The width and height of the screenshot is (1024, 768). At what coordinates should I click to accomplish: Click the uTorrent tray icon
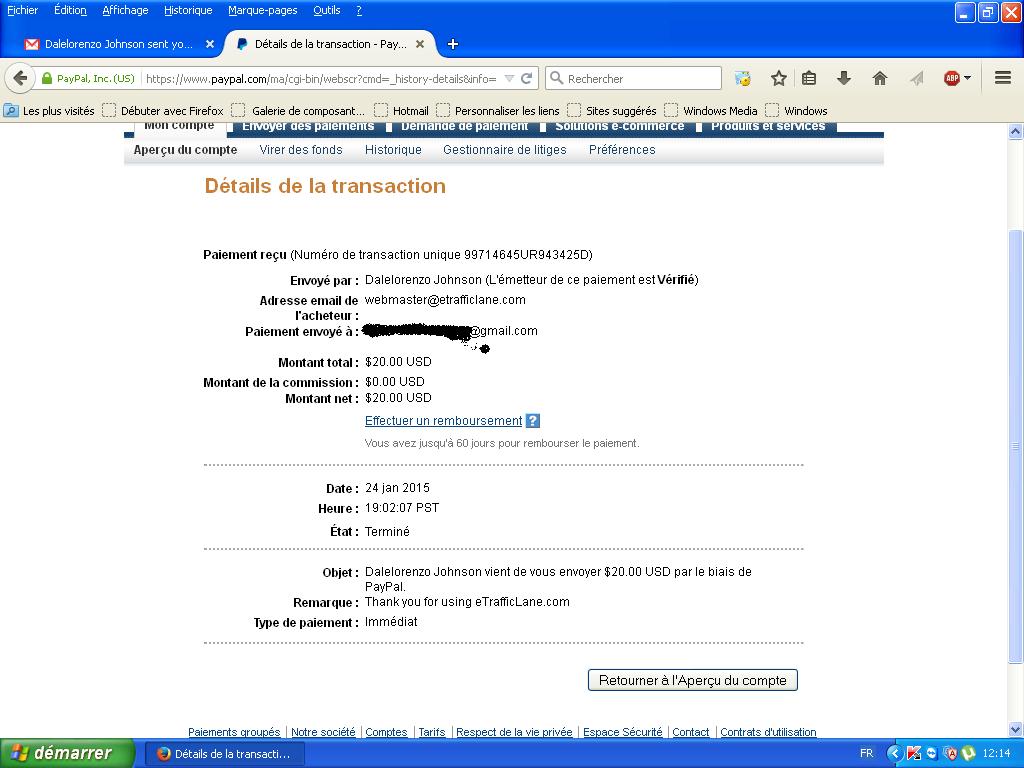[x=968, y=753]
